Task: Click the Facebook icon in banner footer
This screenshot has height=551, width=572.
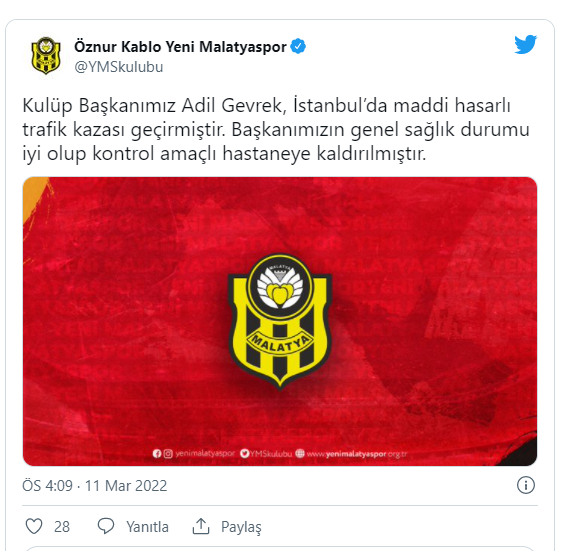Action: (157, 454)
